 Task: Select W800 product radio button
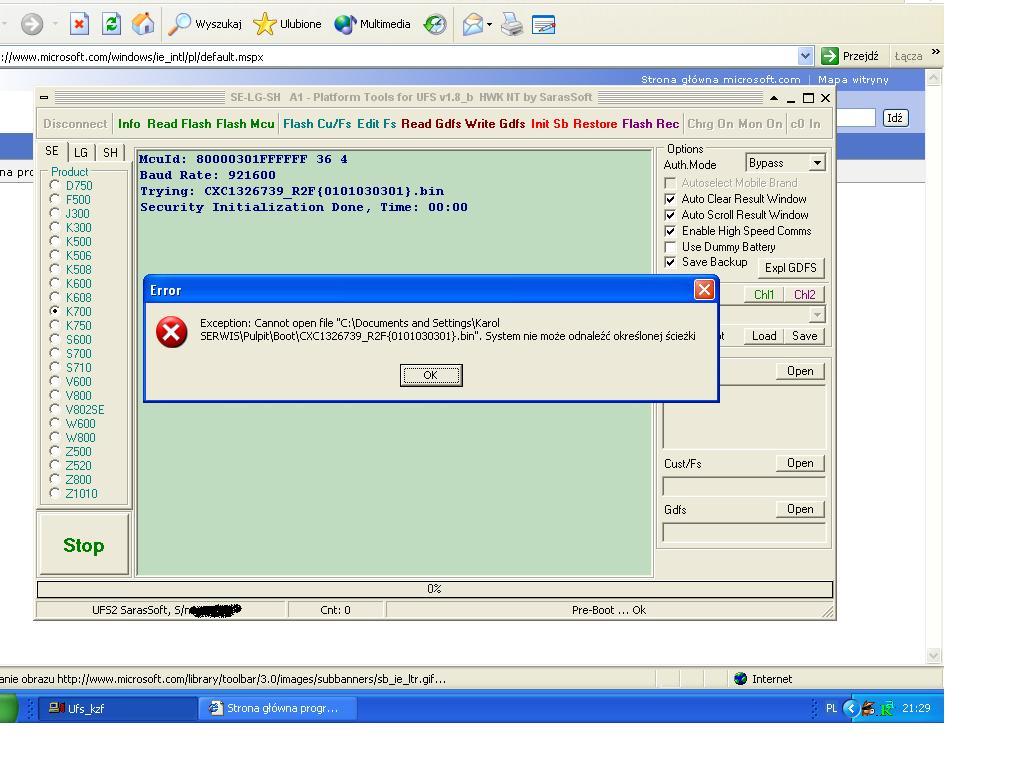pyautogui.click(x=55, y=437)
